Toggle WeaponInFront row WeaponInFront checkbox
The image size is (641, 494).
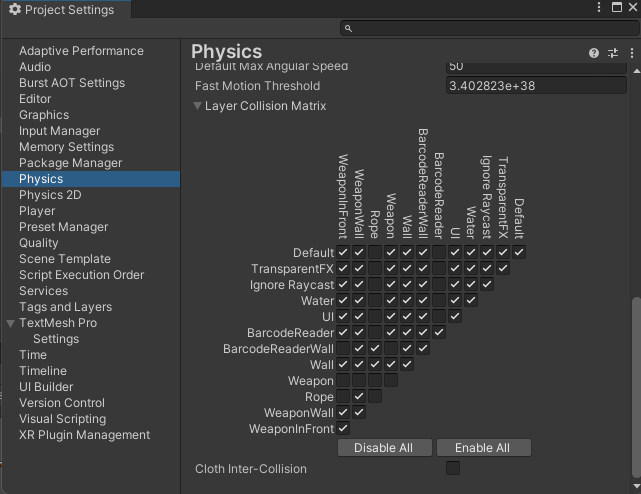[343, 428]
